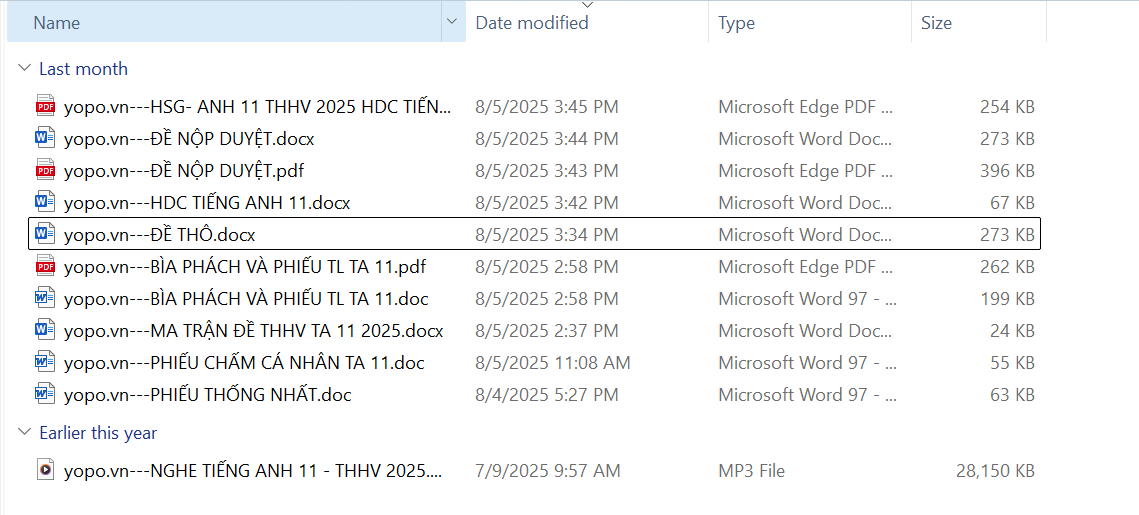
Task: Click the MP3 audio icon of NGHE TIẾNG ANH
Action: 45,470
